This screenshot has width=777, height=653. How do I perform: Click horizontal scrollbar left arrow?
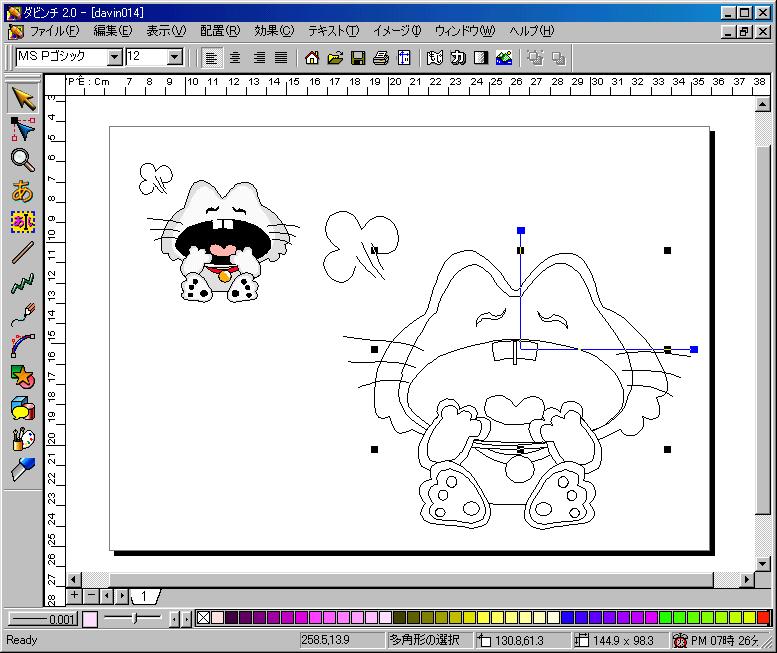tap(74, 579)
